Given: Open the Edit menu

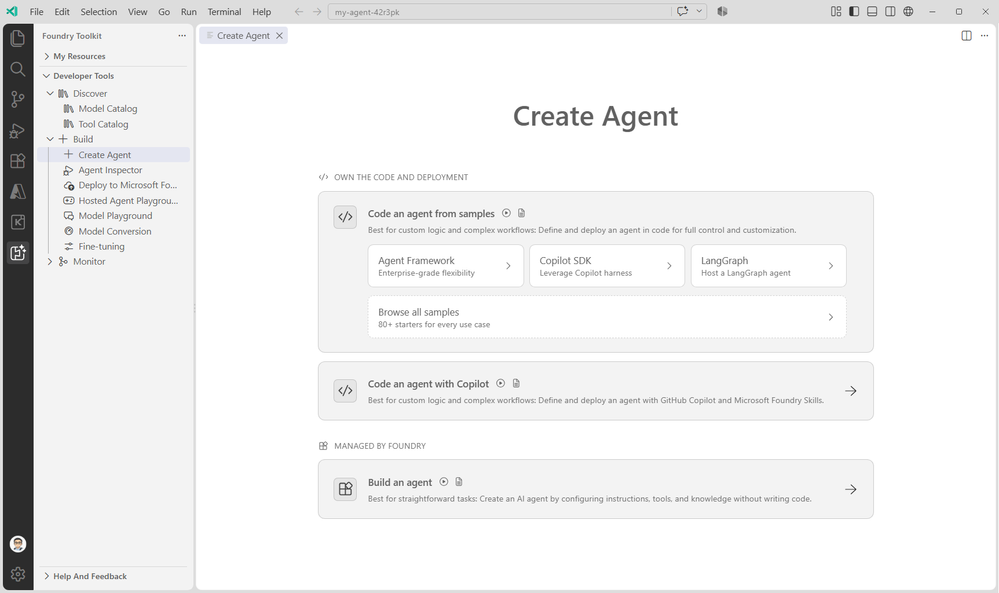Looking at the screenshot, I should (x=62, y=11).
